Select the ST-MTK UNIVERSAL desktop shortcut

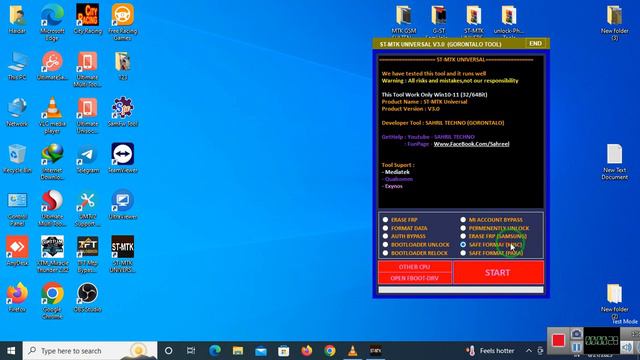[122, 254]
